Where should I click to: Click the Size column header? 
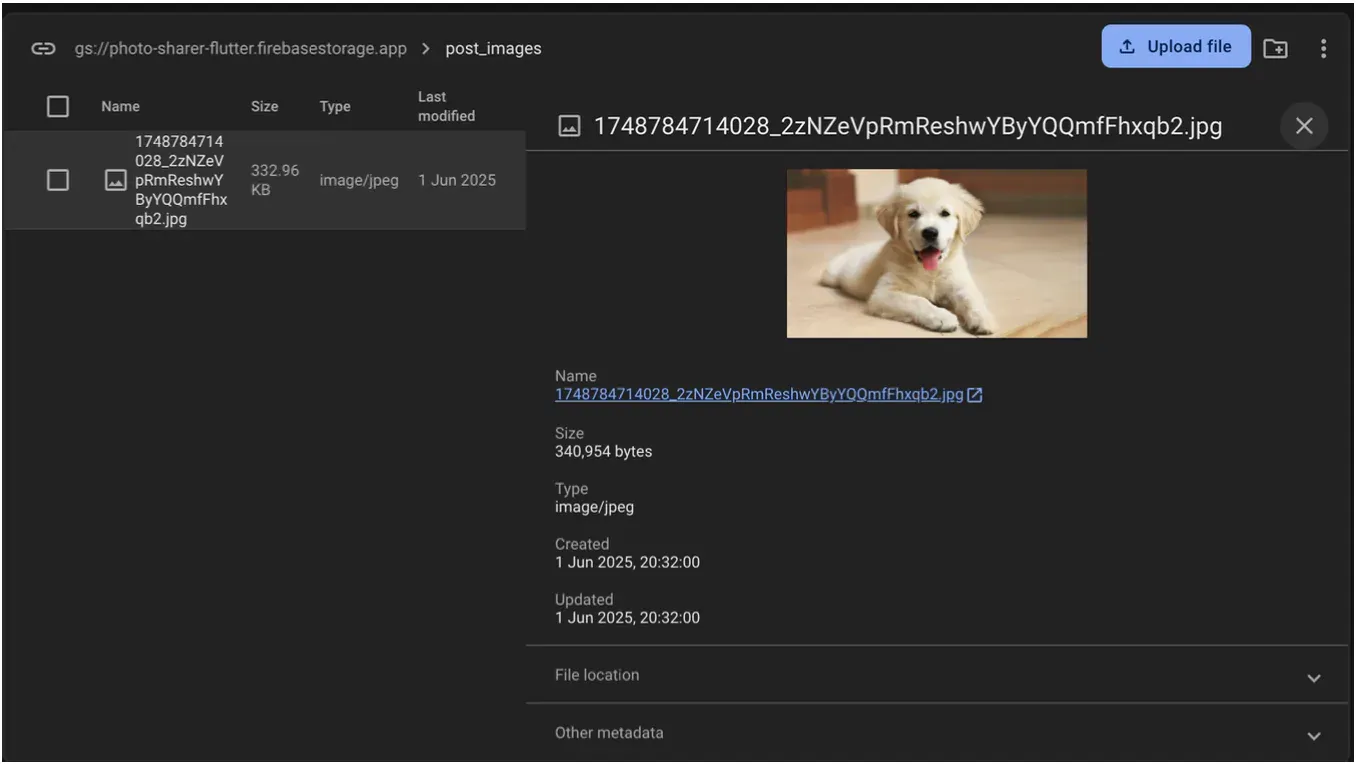coord(264,106)
